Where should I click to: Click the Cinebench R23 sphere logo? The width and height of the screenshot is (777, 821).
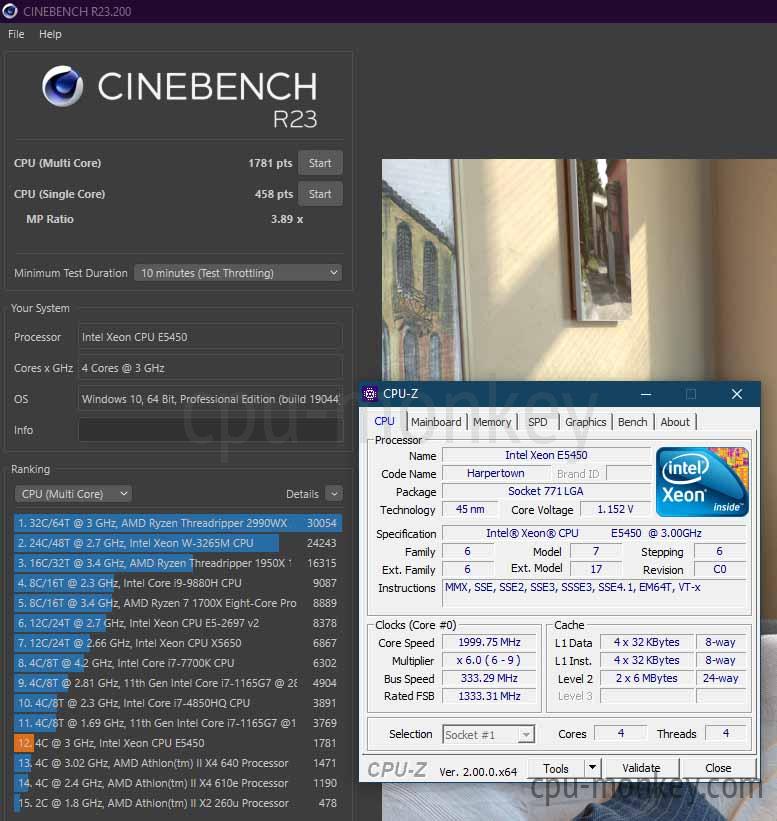tap(62, 86)
